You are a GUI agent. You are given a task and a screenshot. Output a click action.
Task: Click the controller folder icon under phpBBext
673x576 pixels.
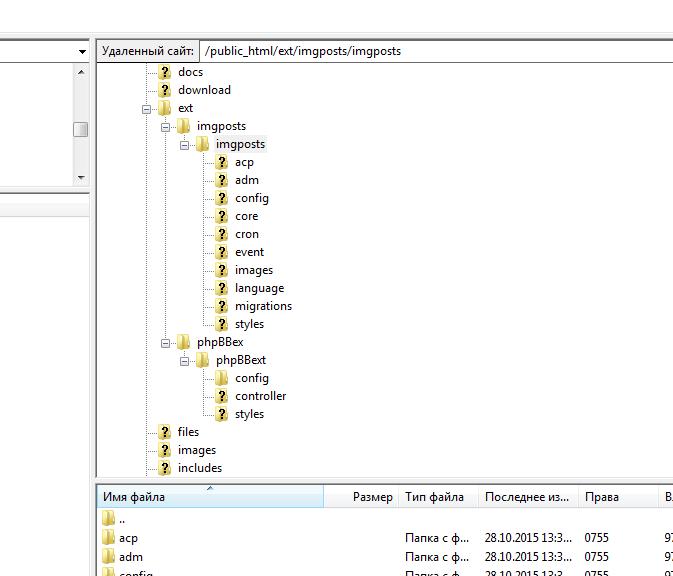pos(222,396)
